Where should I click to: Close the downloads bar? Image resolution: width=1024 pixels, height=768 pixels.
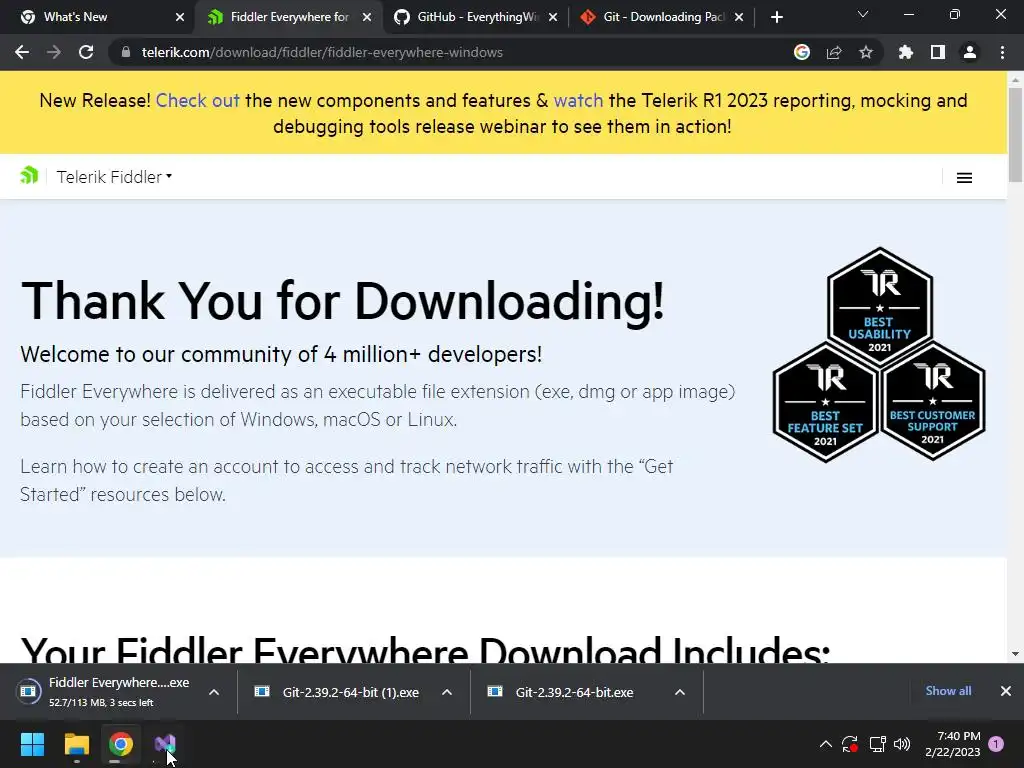pyautogui.click(x=1006, y=691)
